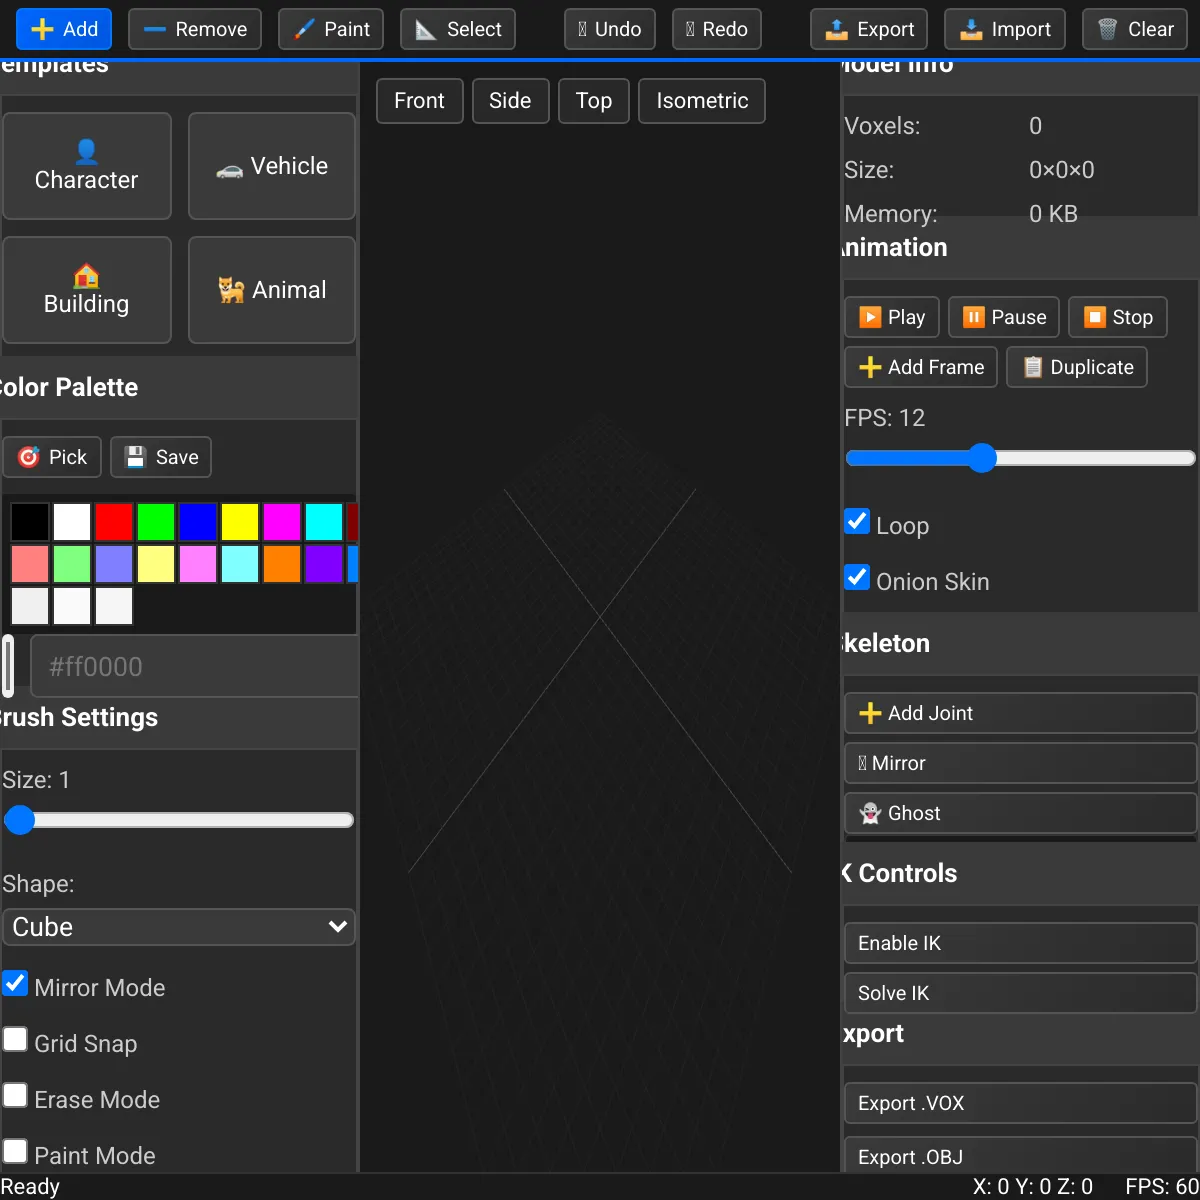Disable the Mirror Mode checkbox

15,984
